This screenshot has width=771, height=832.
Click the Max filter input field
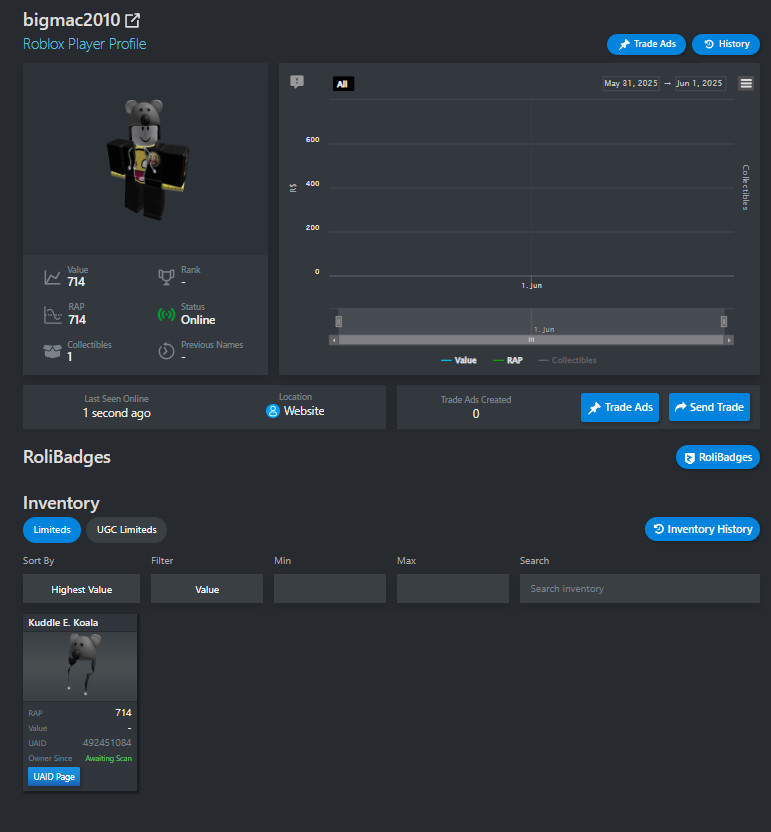(453, 588)
